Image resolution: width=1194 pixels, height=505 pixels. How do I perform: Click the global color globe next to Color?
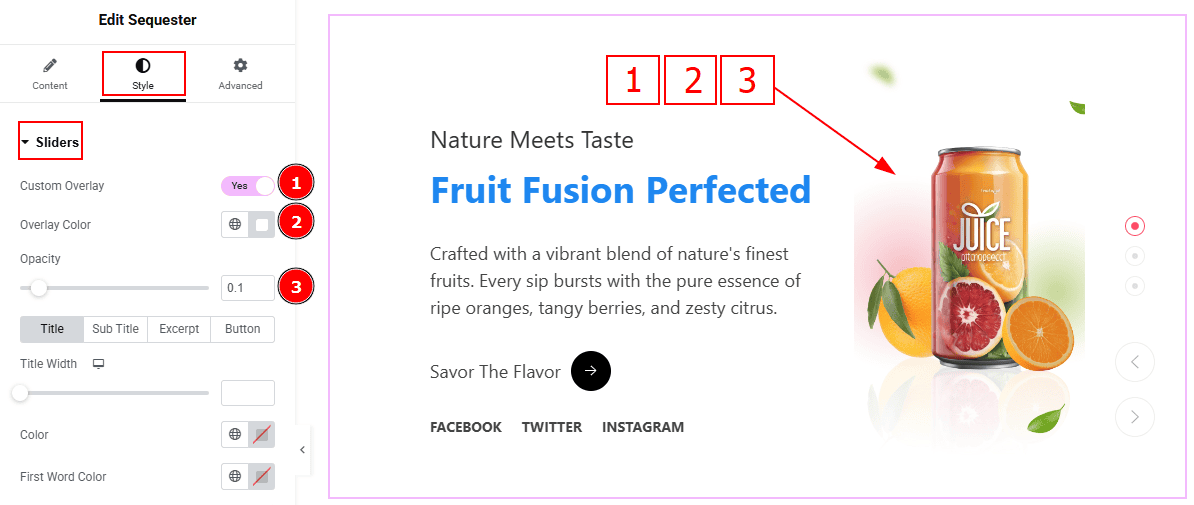click(x=235, y=435)
